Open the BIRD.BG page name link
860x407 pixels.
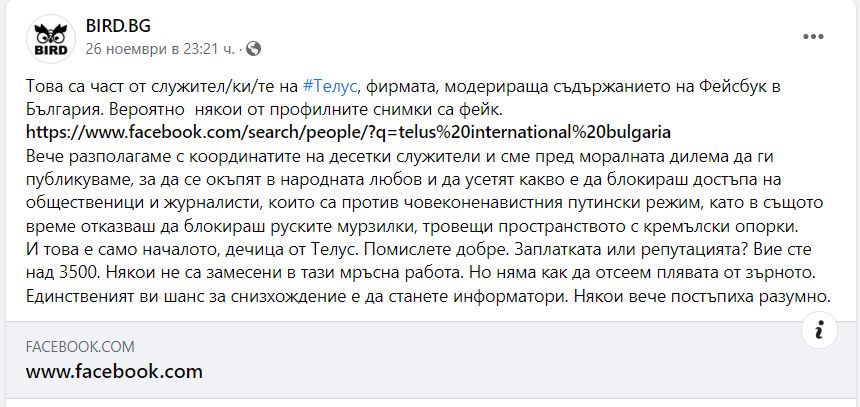(119, 25)
